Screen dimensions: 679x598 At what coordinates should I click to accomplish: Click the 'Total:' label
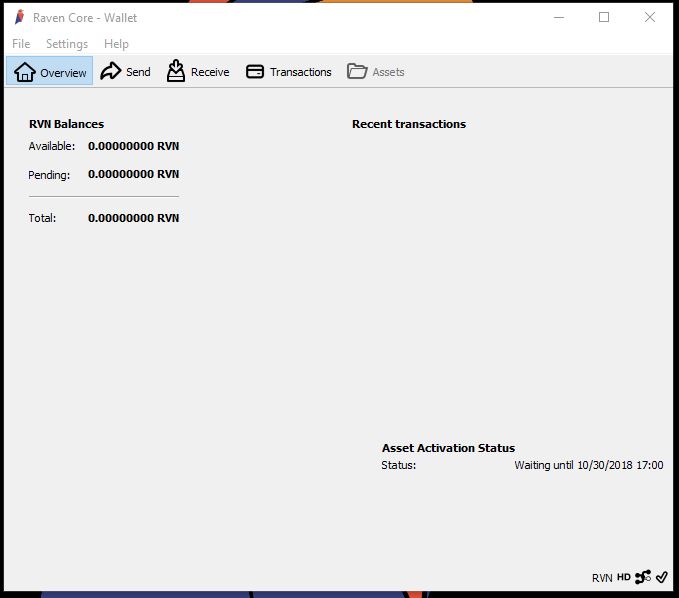42,218
